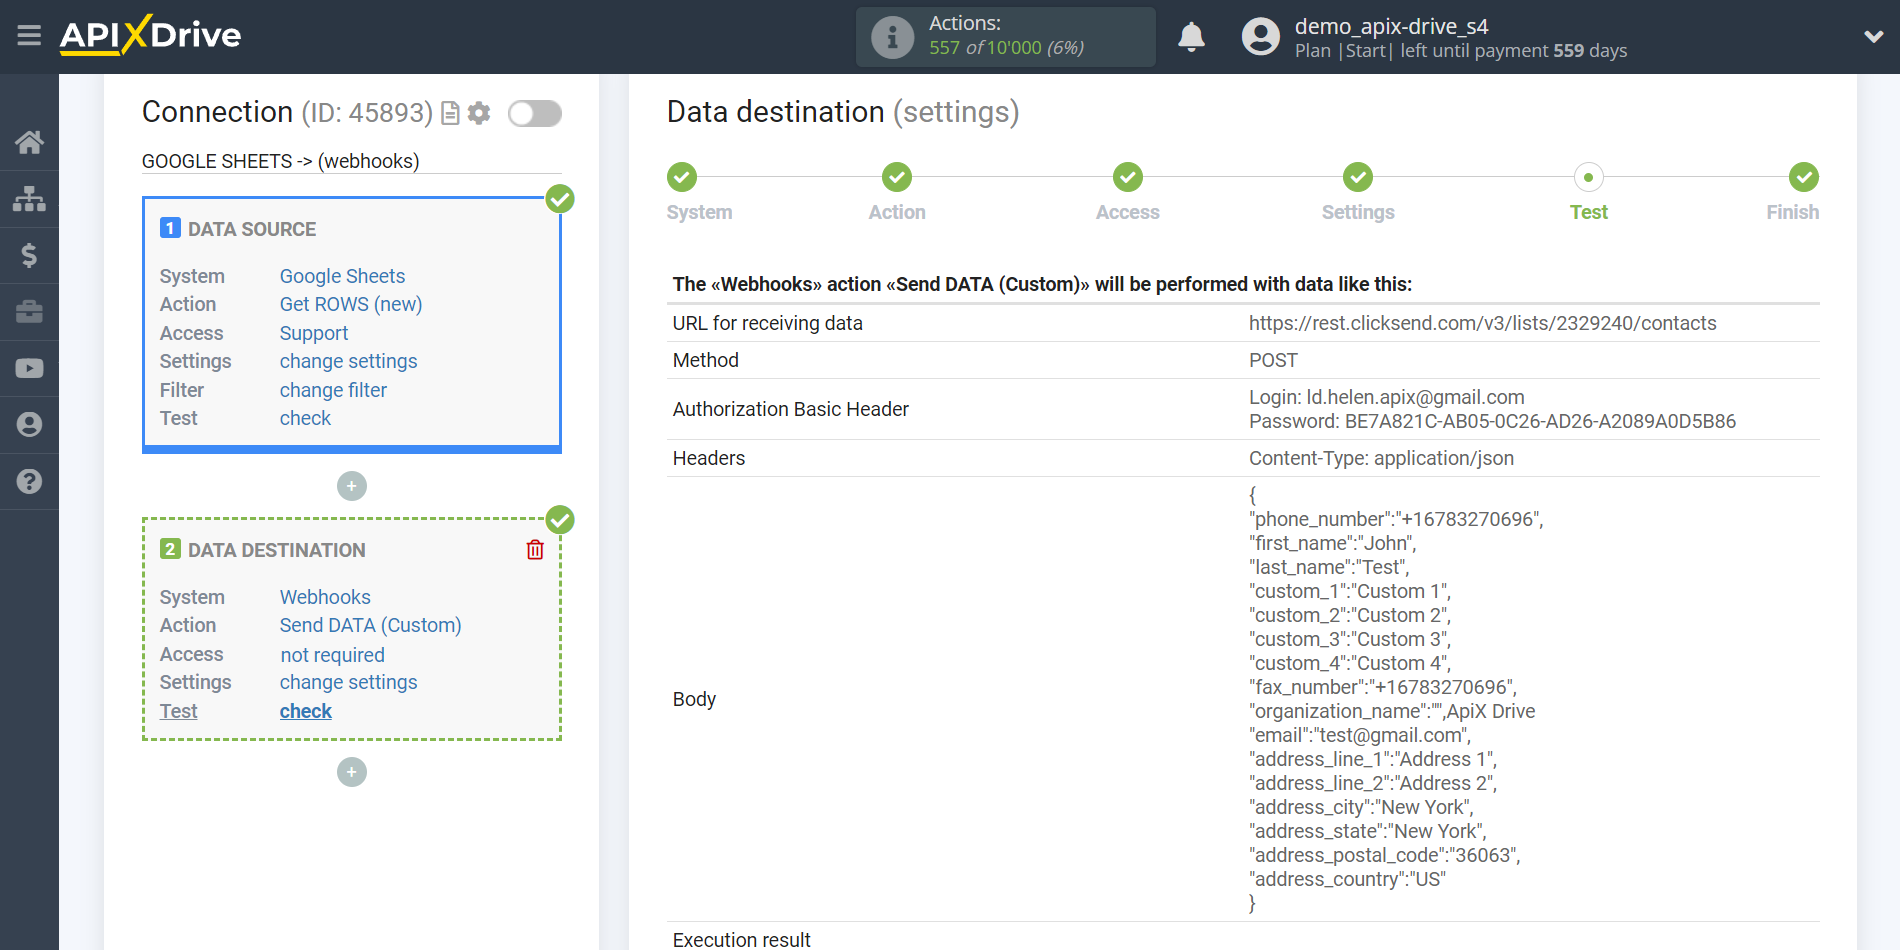Click GOOGLE SHEETS -> (webhooks) title
The width and height of the screenshot is (1900, 950).
[x=280, y=161]
